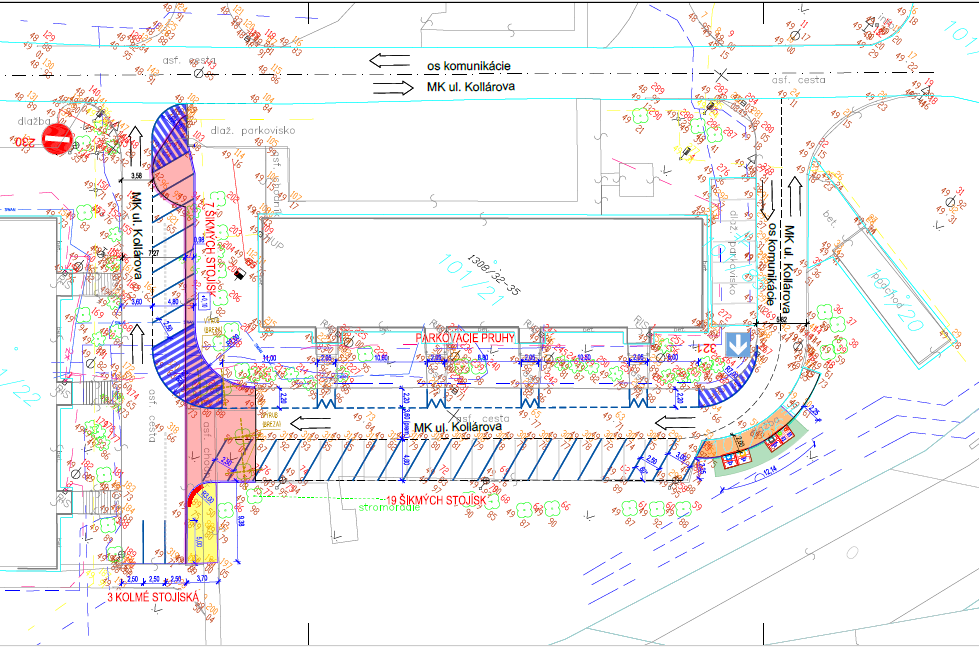
Task: Click the red no-entry traffic sign
Action: (57, 140)
